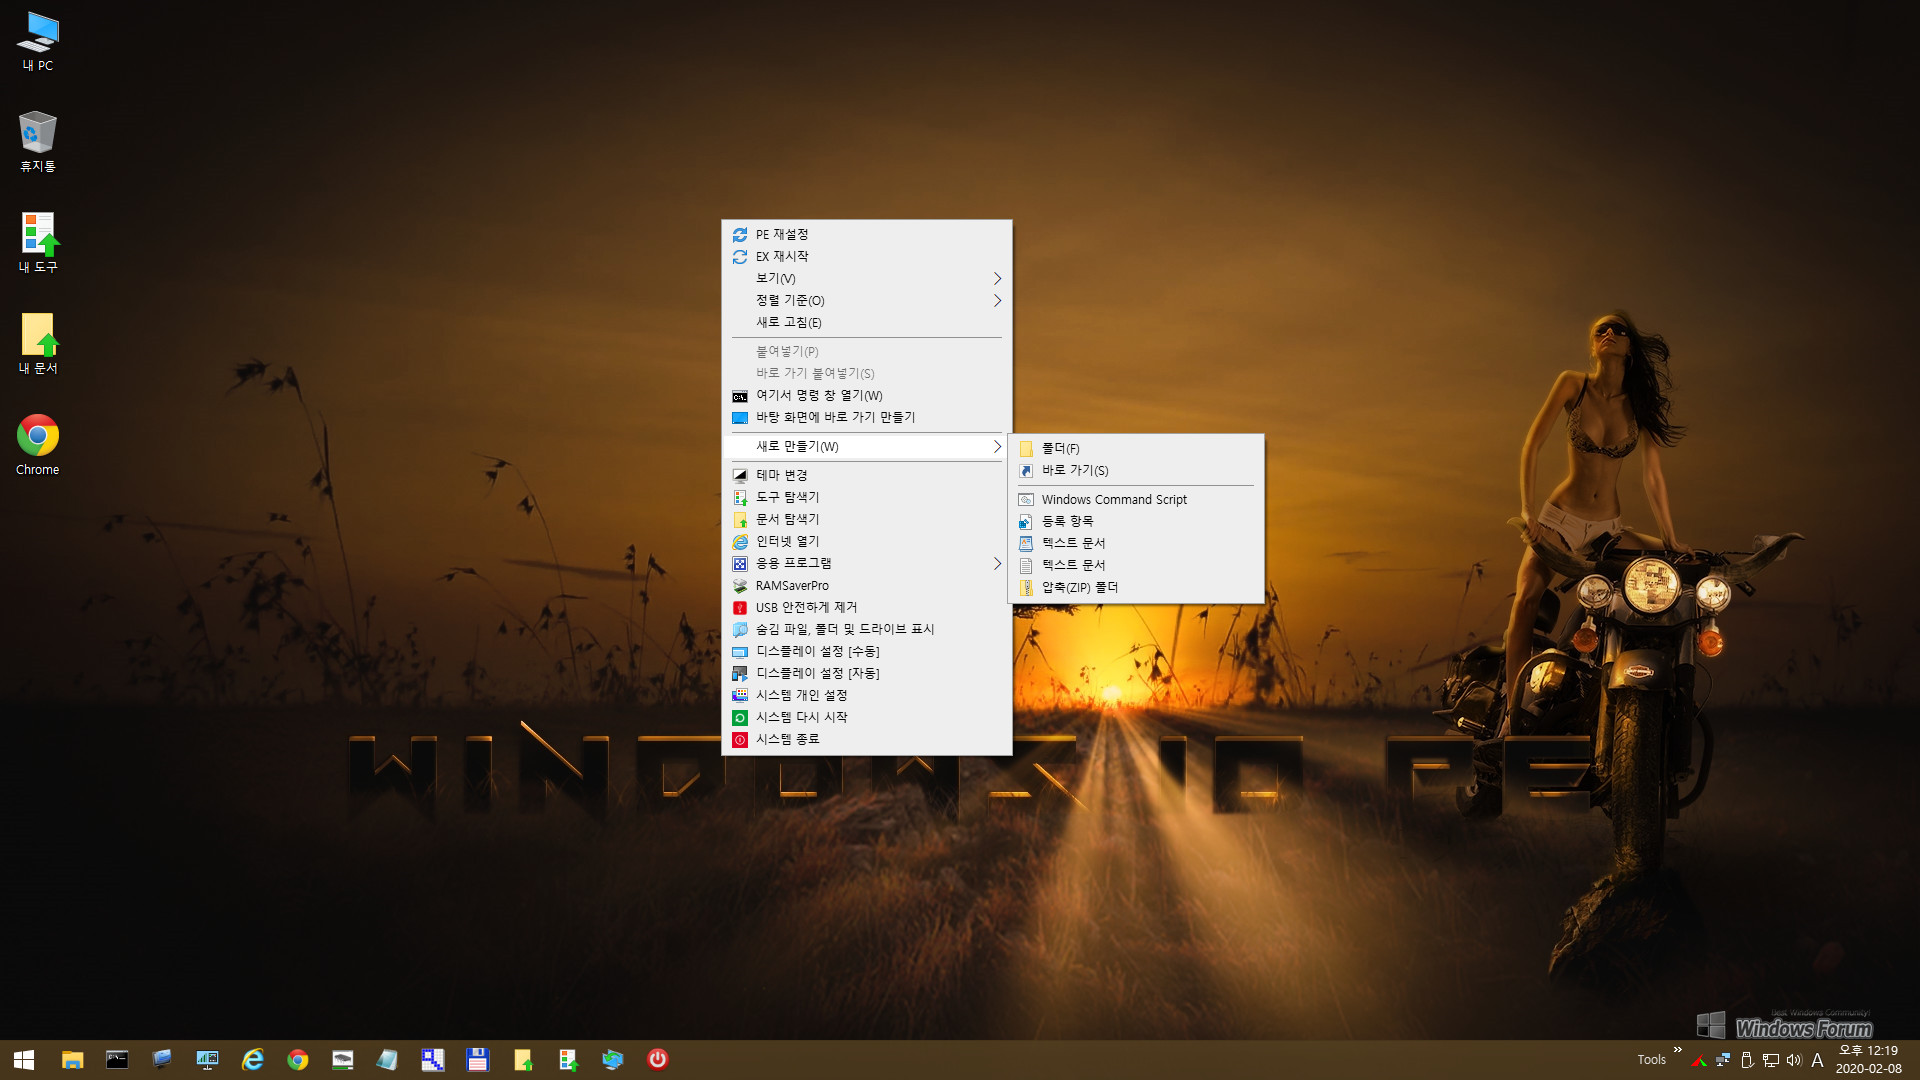Click the memory chip icon in taskbar
1920x1080 pixels.
[x=343, y=1059]
